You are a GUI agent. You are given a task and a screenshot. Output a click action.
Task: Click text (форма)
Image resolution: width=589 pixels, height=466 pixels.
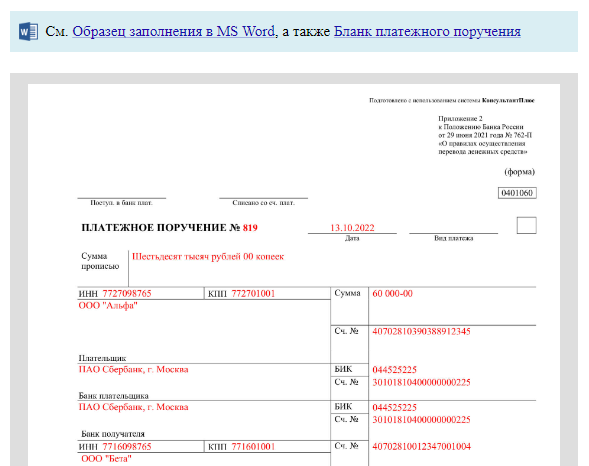(x=520, y=172)
